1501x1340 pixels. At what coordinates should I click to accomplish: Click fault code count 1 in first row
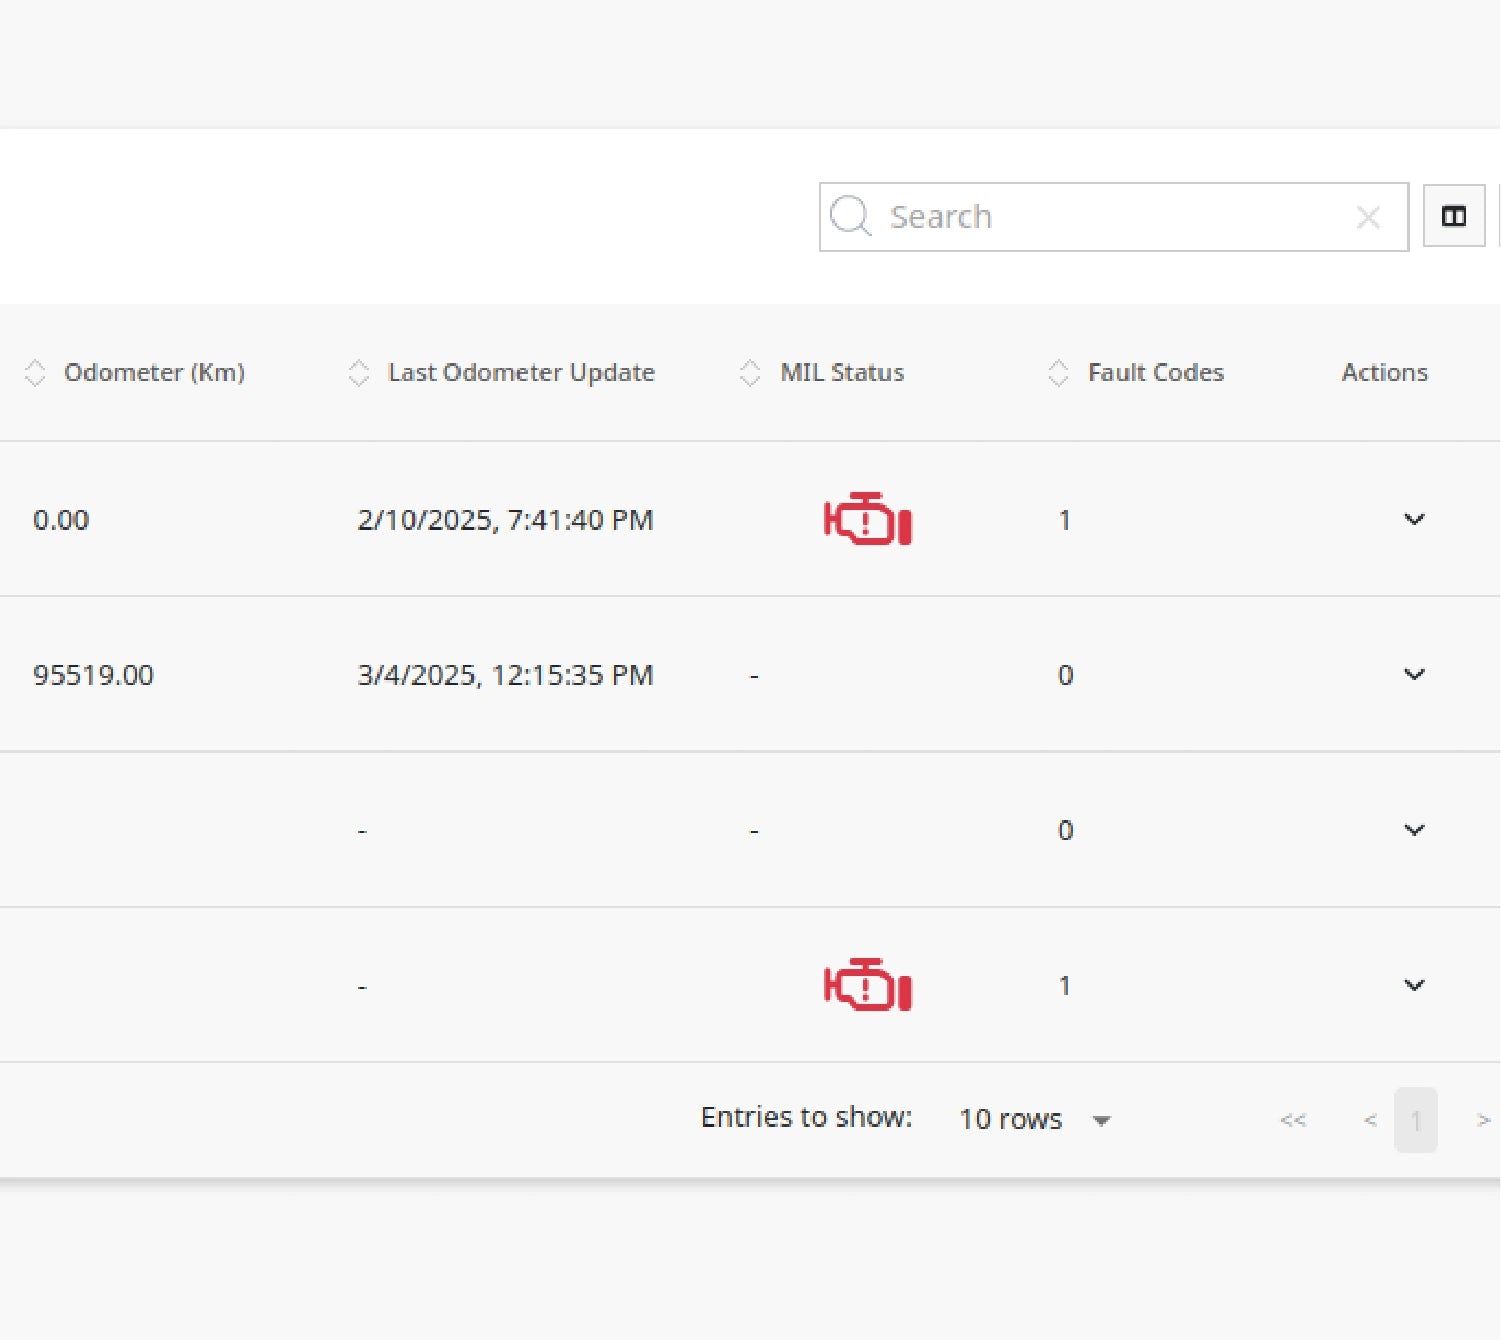pos(1065,520)
